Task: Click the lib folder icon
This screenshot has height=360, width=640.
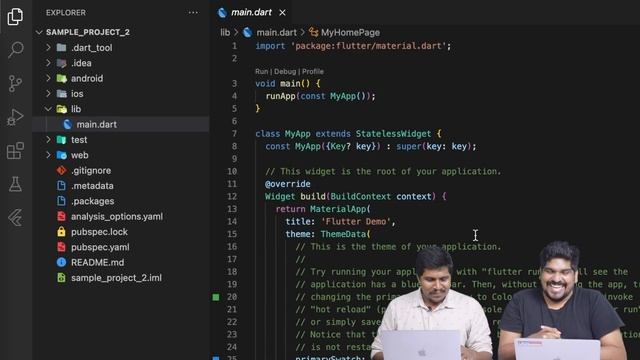Action: [62, 109]
